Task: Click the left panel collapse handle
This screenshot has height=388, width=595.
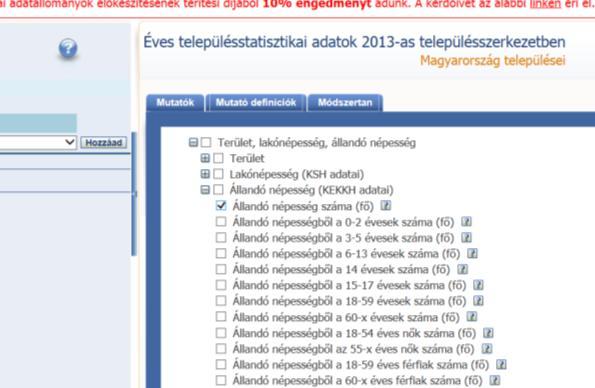Action: click(134, 194)
